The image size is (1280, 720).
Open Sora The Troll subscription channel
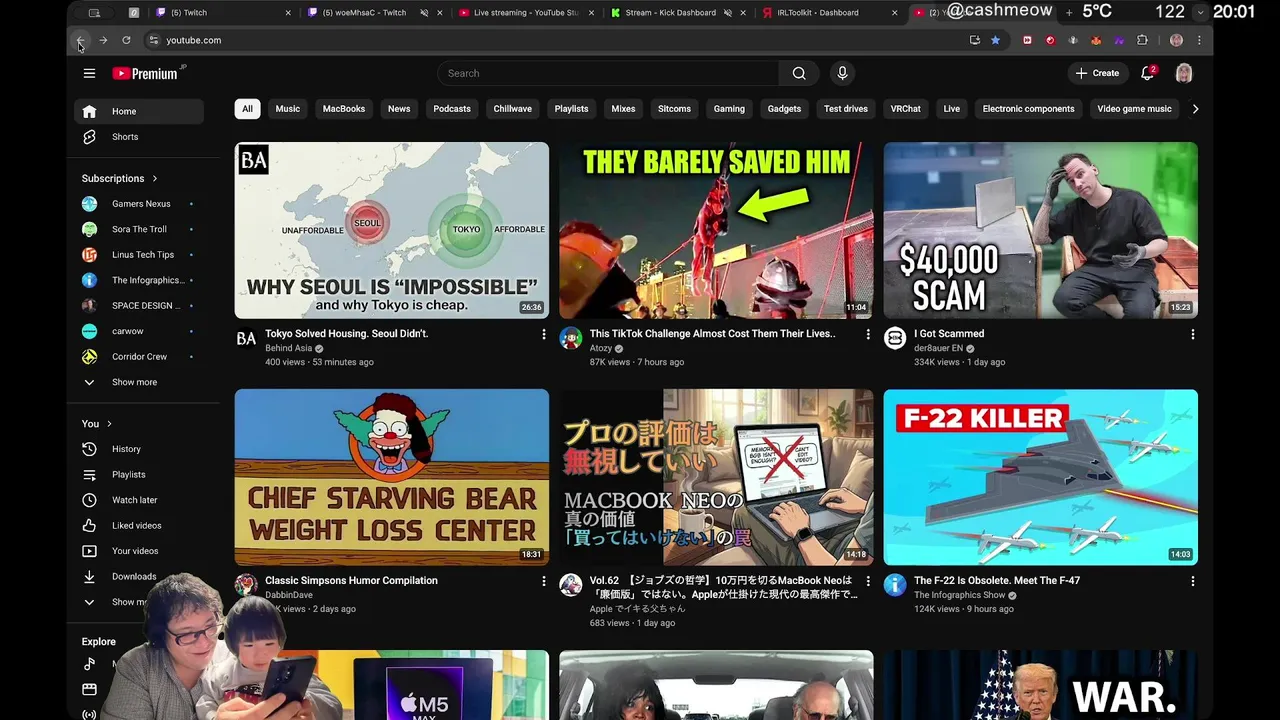pos(139,229)
